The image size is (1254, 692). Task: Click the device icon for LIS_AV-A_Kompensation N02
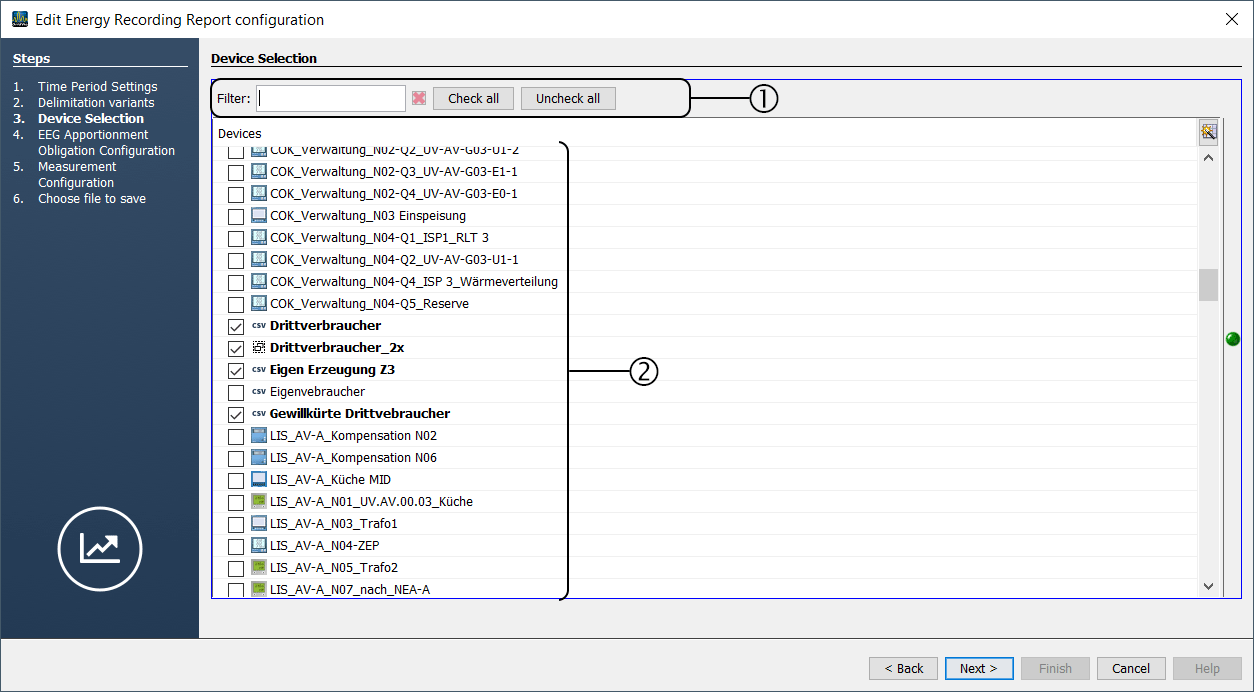click(x=259, y=436)
